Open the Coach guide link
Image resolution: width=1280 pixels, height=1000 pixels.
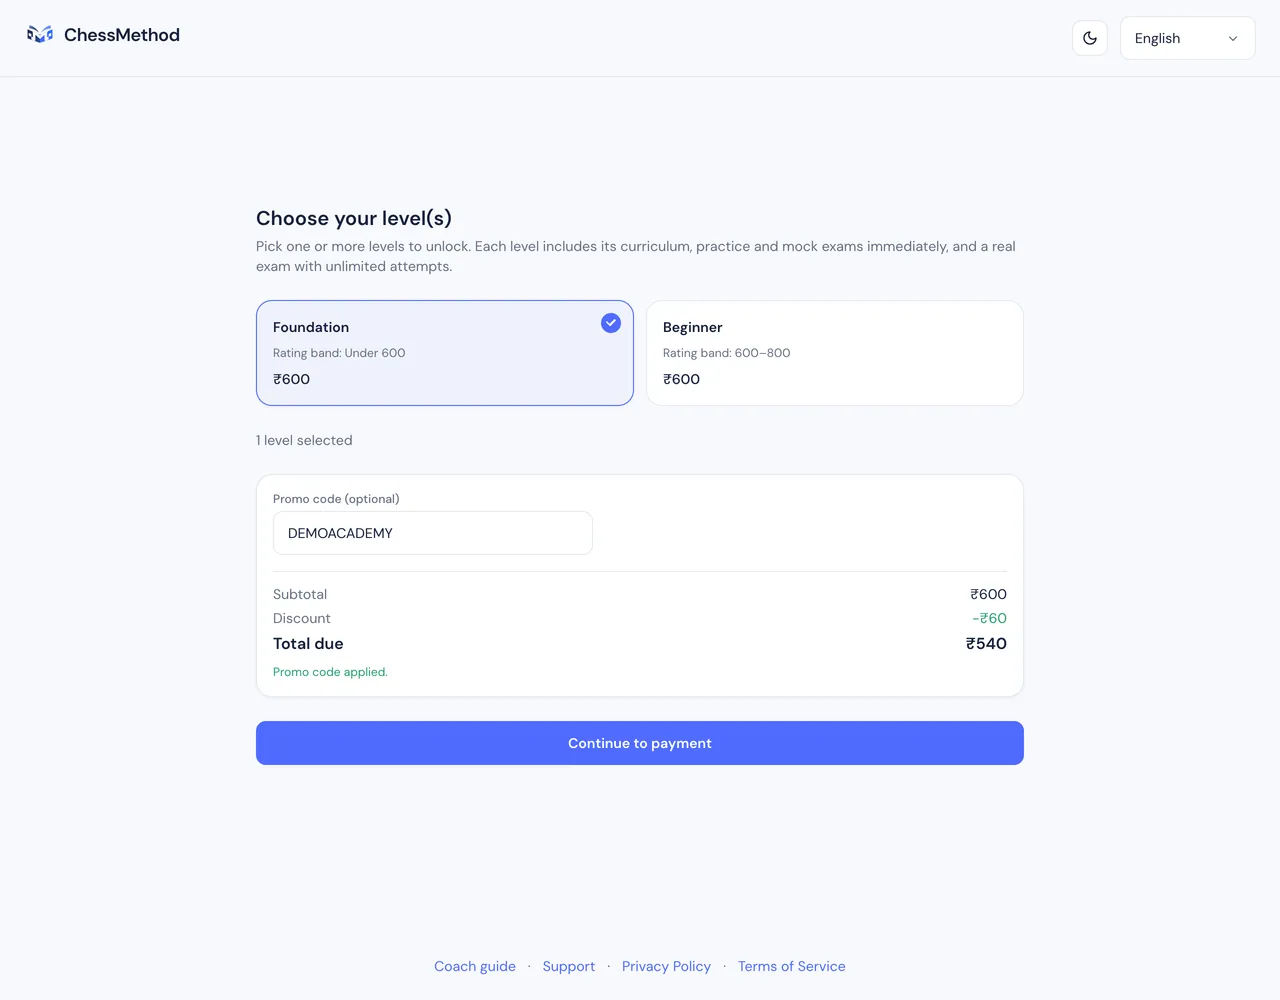[x=475, y=966]
